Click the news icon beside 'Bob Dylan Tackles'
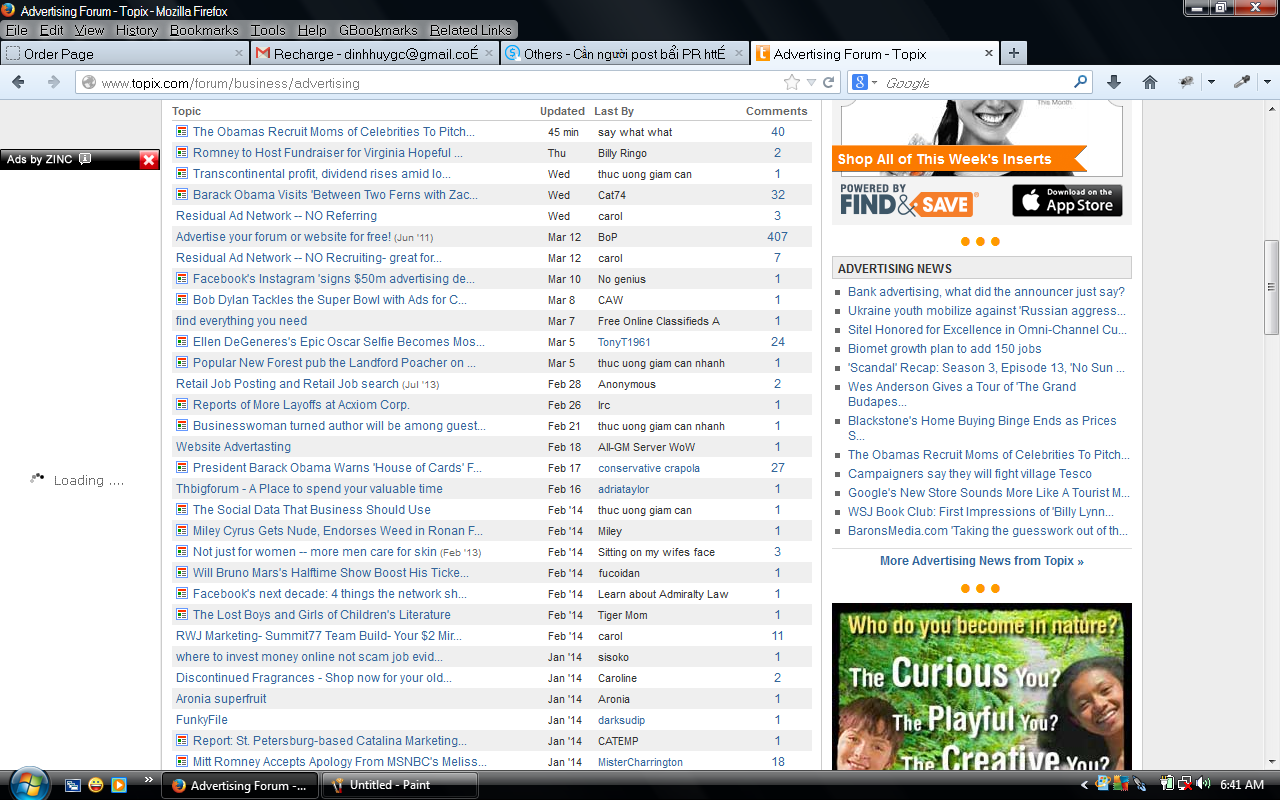Viewport: 1280px width, 800px height. pyautogui.click(x=182, y=300)
